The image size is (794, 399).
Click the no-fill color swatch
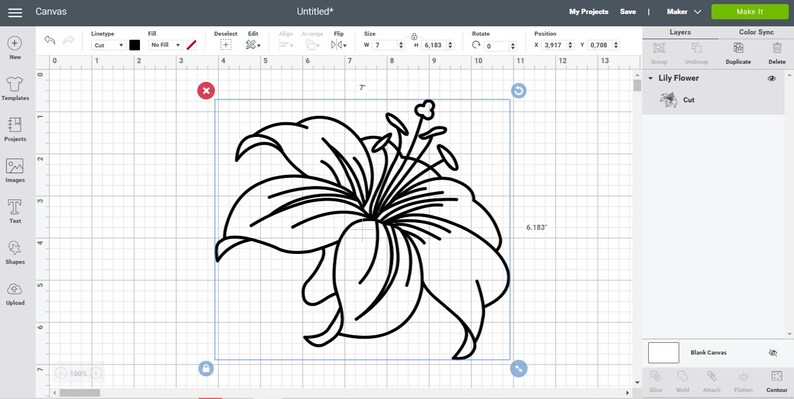[191, 45]
